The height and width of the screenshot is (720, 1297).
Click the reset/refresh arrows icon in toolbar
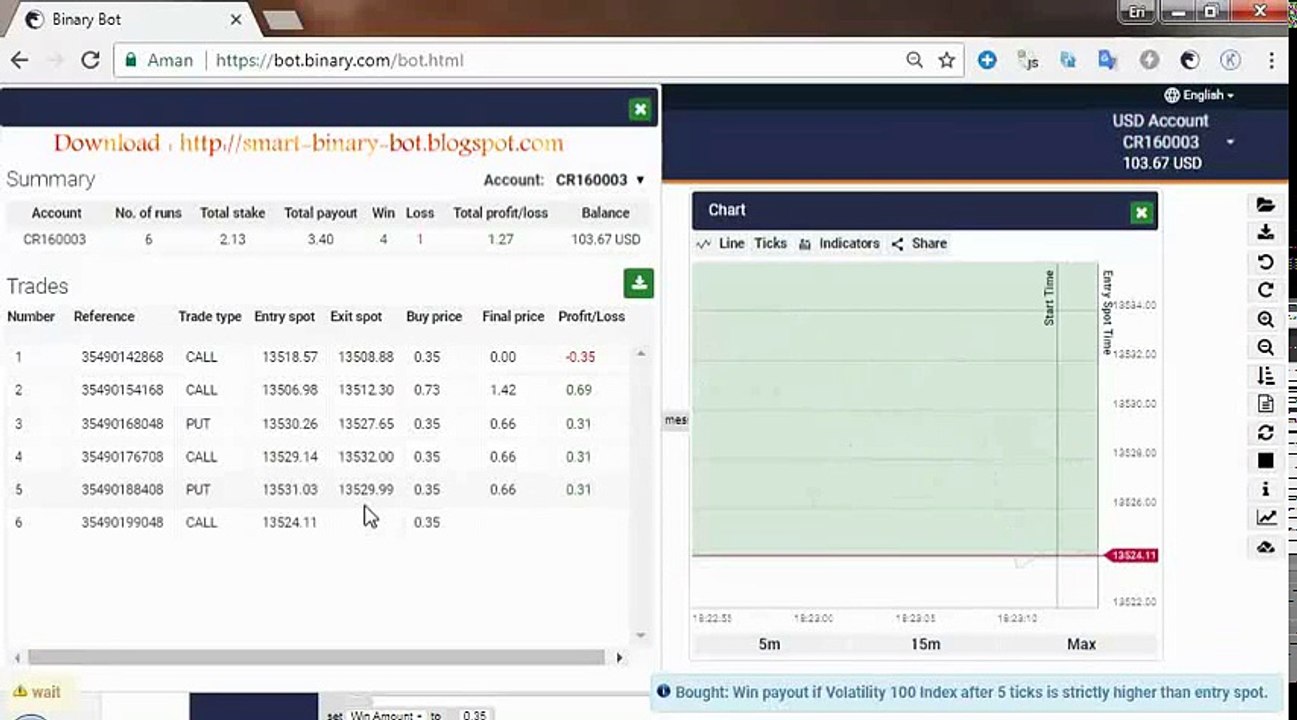1265,433
